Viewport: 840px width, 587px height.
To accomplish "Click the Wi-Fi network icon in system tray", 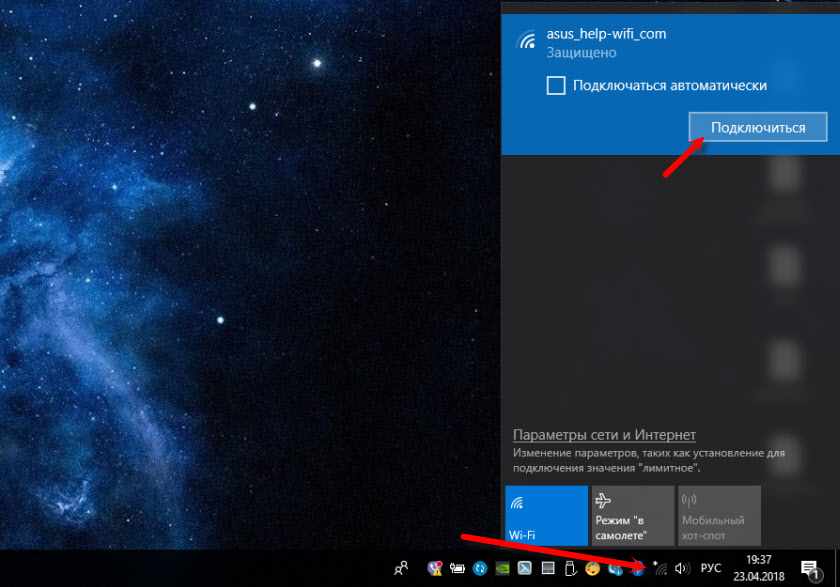I will click(660, 568).
